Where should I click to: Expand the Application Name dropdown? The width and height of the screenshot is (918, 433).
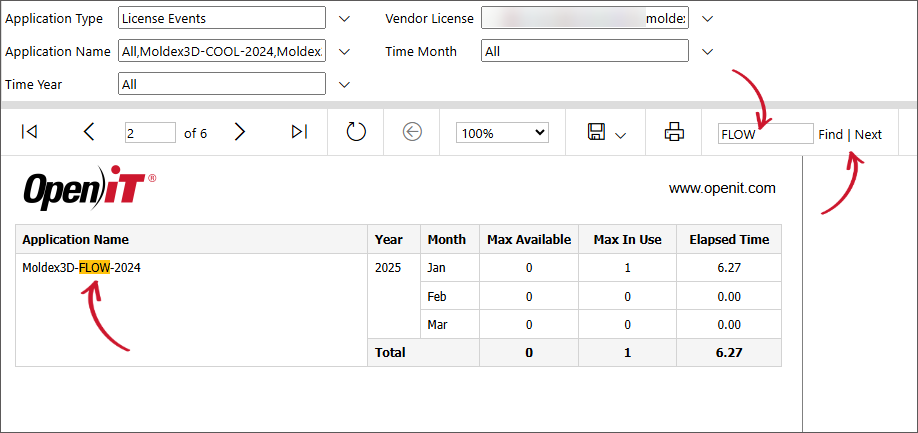pos(345,51)
